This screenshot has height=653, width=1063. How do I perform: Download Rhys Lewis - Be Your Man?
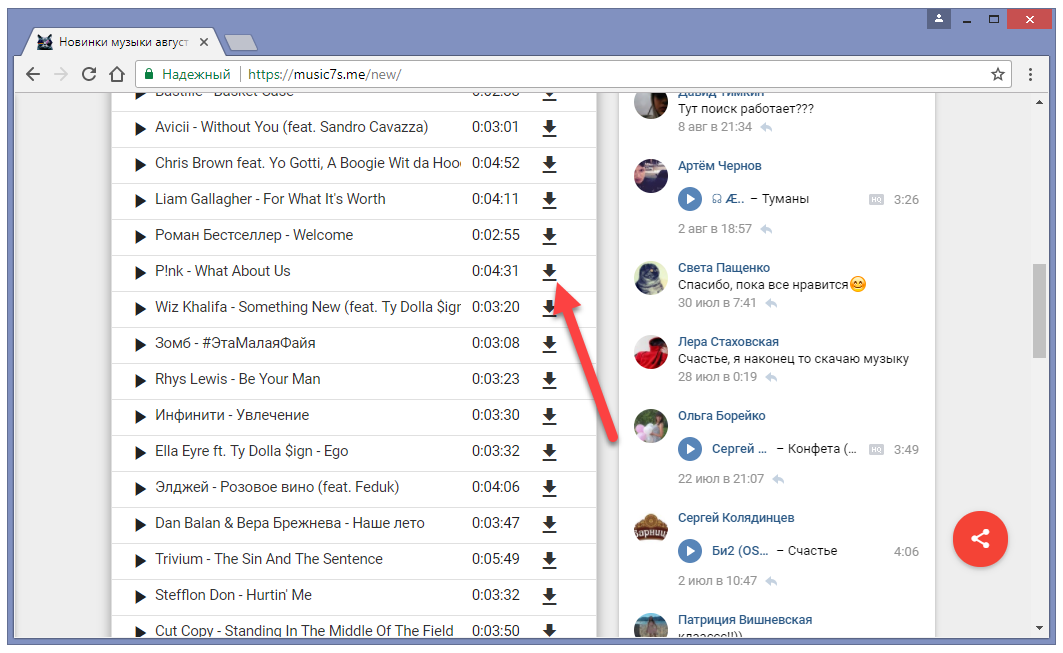coord(549,380)
